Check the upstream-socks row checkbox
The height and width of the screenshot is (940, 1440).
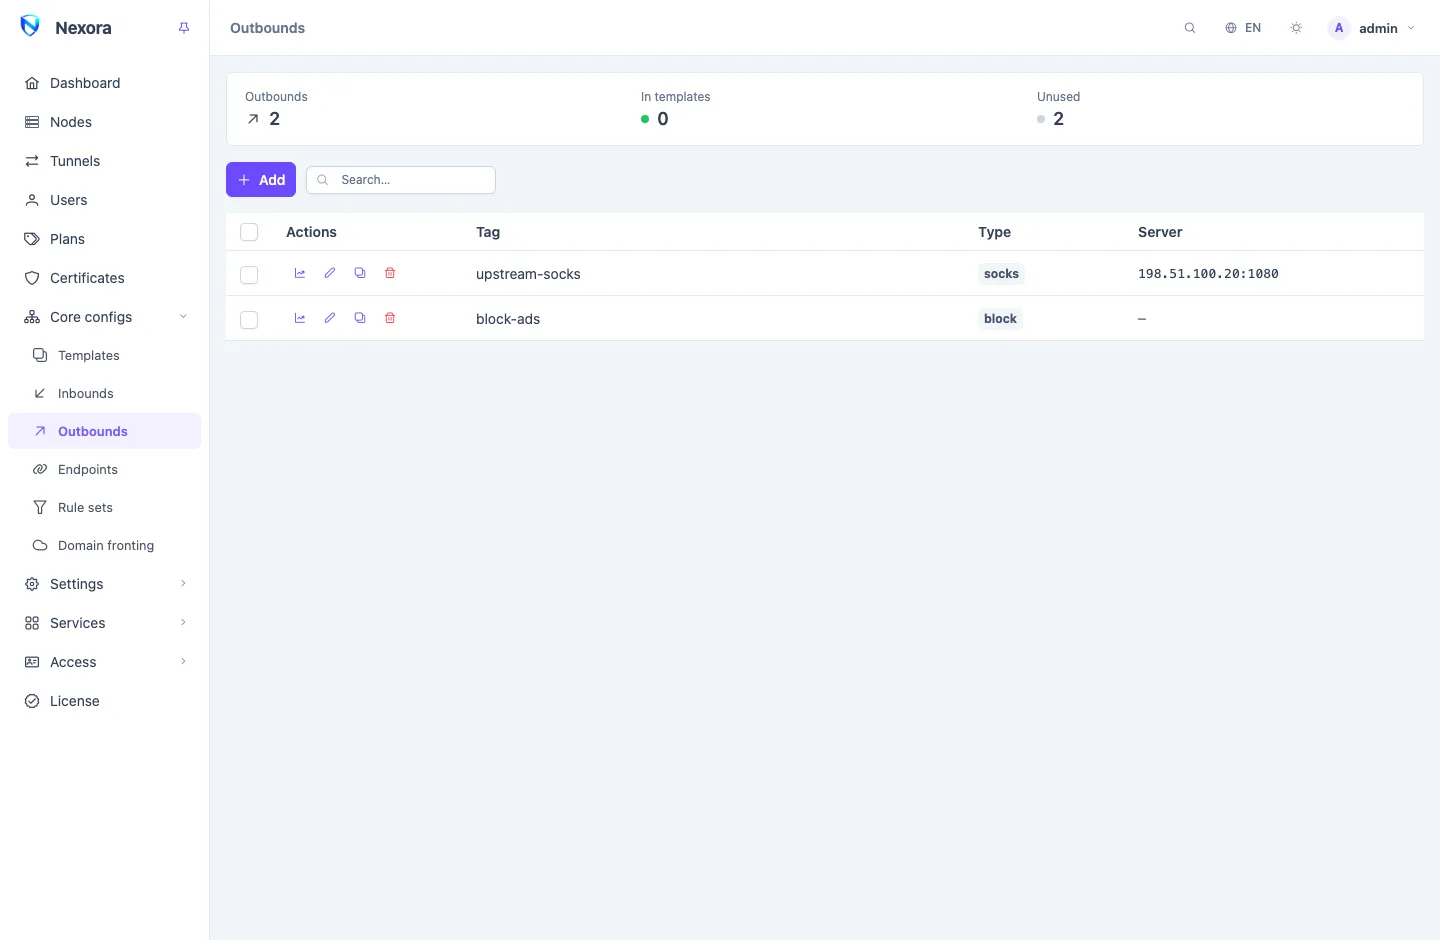click(x=249, y=275)
